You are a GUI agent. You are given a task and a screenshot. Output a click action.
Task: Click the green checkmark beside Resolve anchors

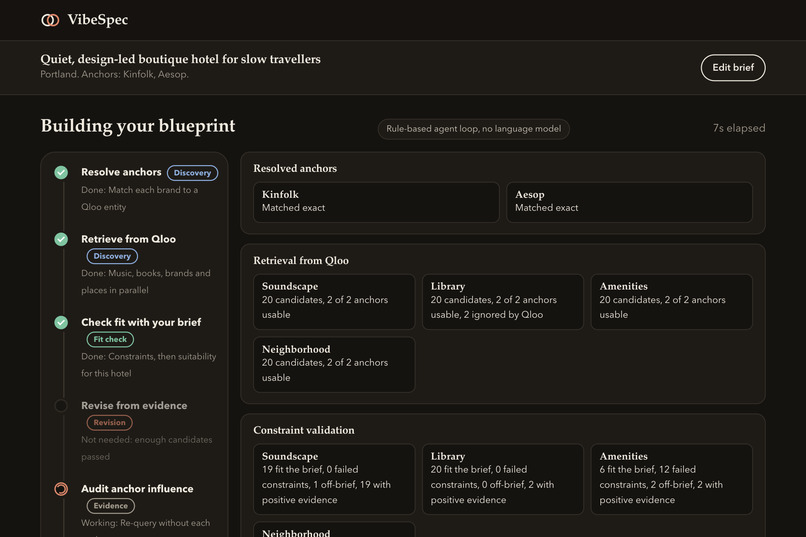[61, 172]
